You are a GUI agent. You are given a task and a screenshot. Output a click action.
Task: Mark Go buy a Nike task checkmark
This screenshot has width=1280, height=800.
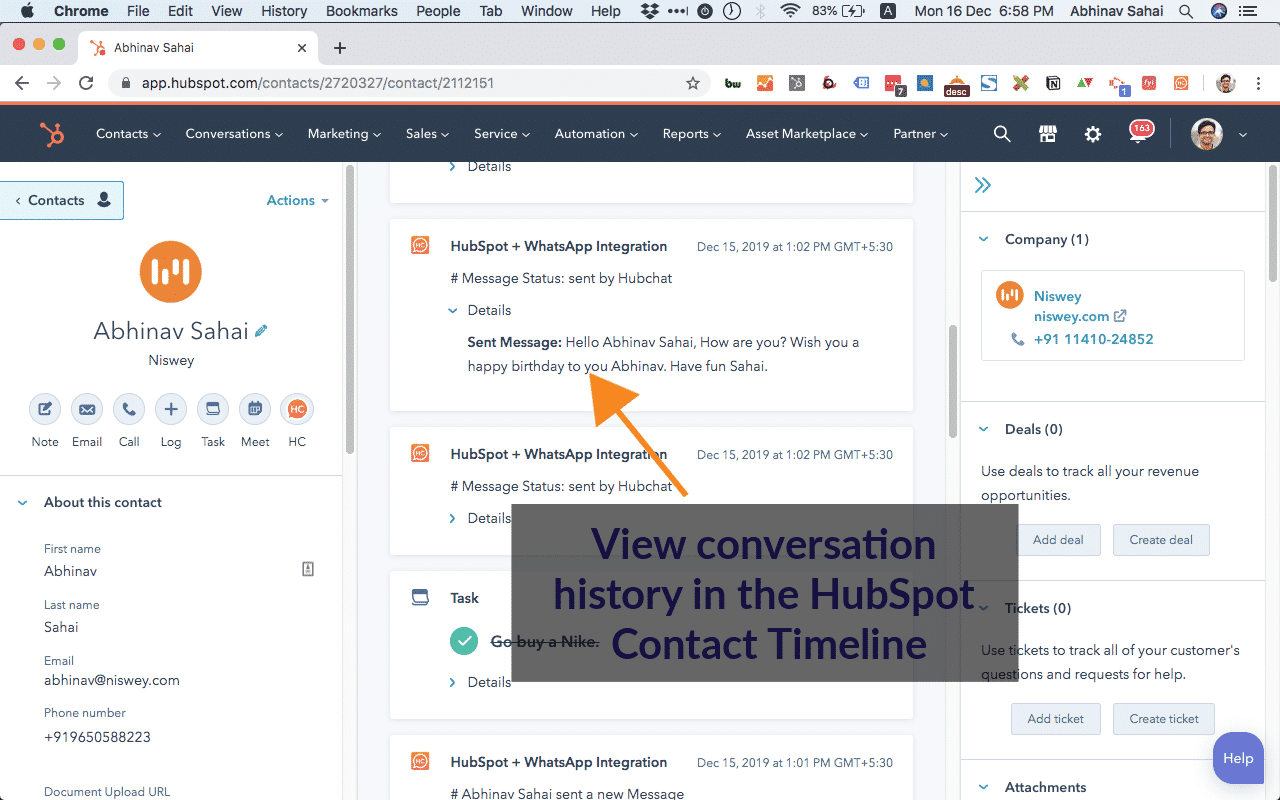click(464, 641)
